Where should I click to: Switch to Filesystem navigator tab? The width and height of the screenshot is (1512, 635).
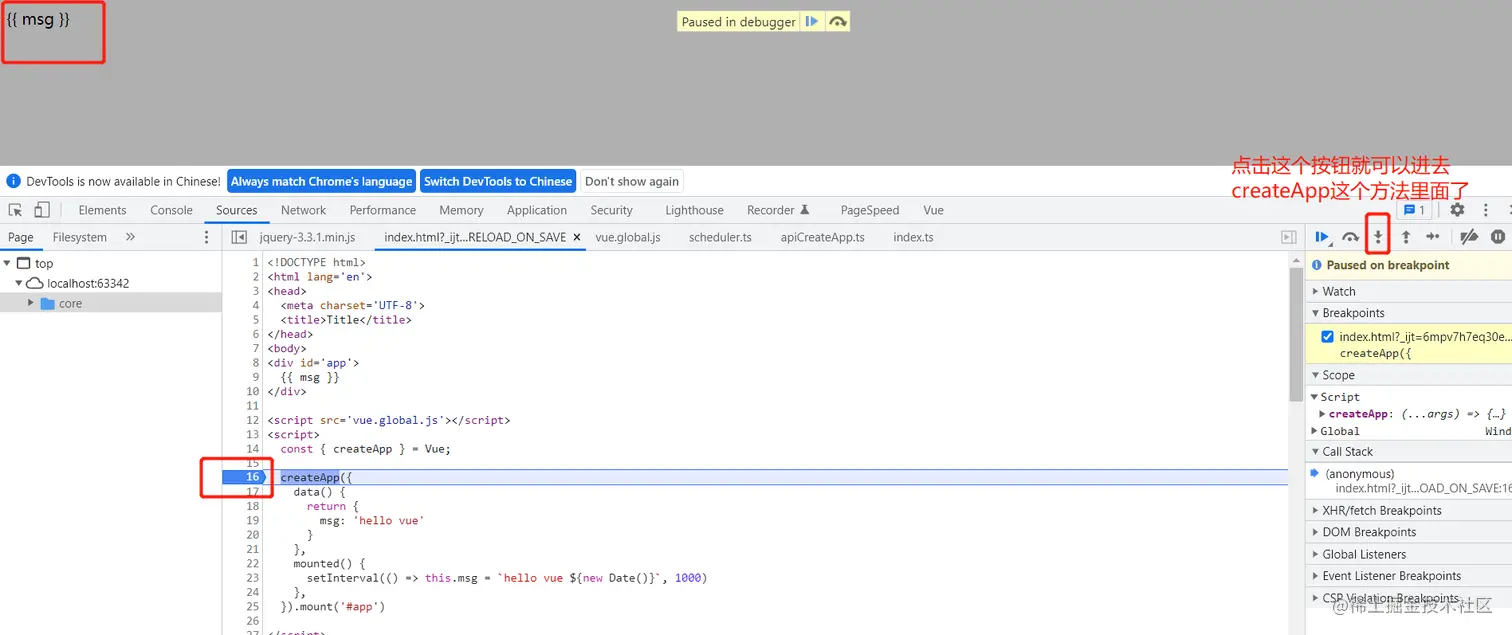click(x=80, y=237)
